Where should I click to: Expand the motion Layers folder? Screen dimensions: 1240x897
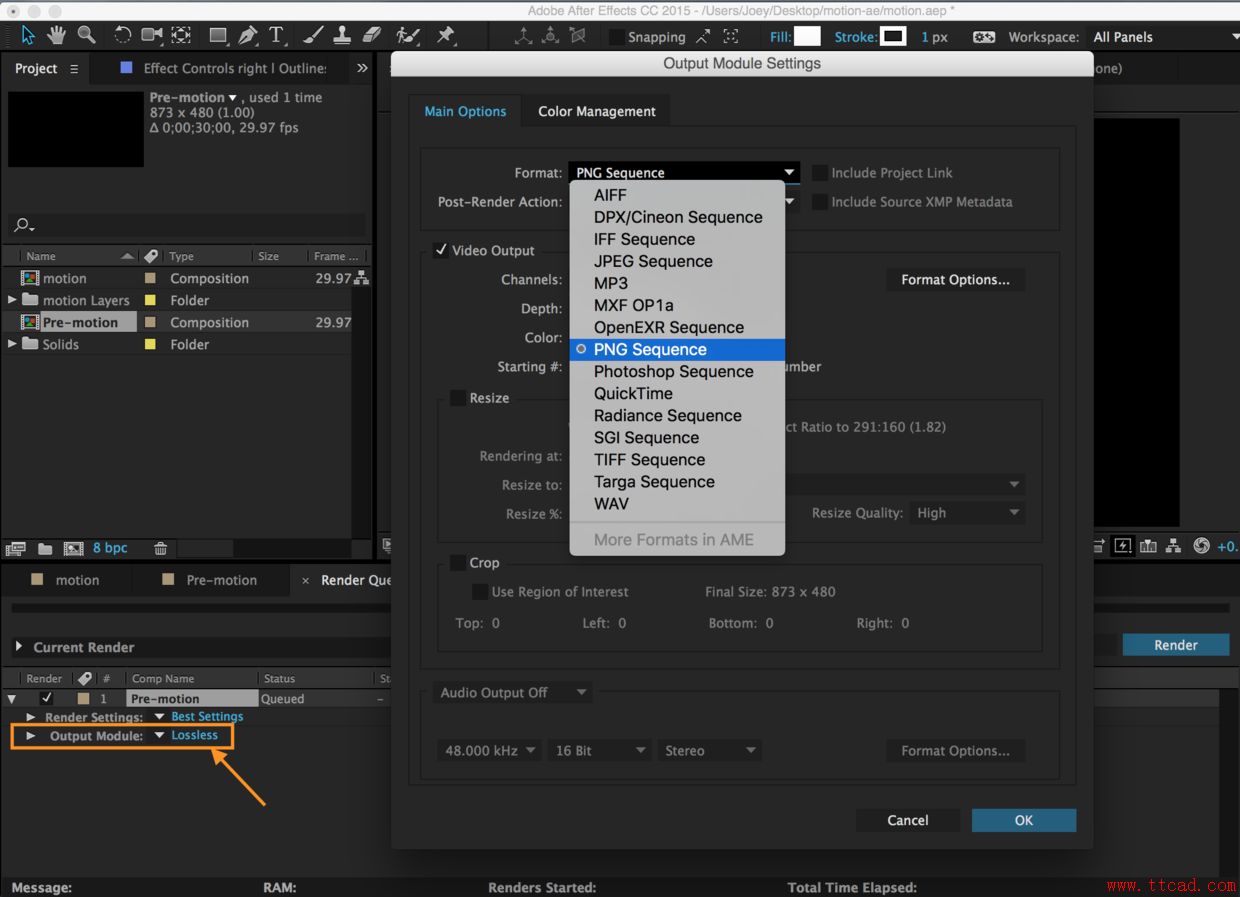click(12, 300)
